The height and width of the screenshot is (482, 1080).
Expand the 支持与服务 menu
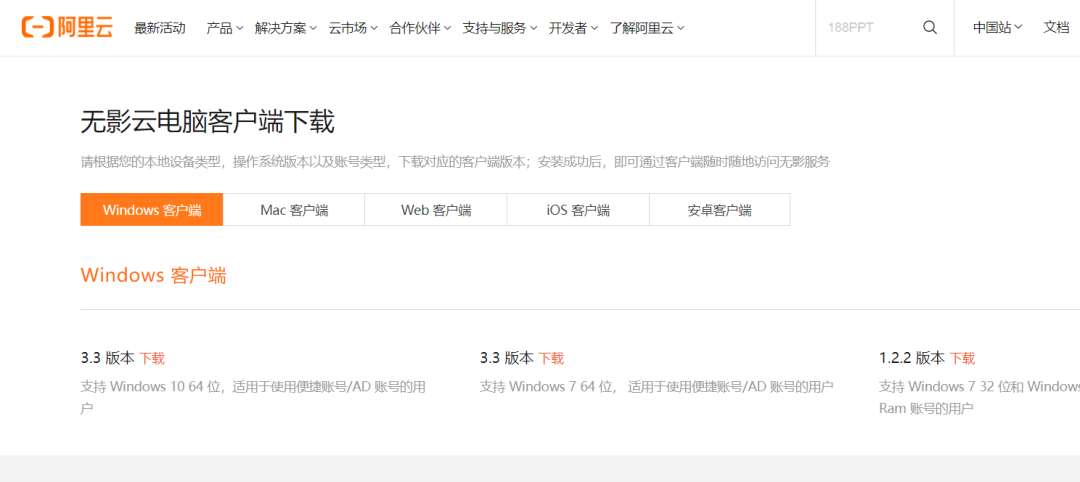tap(500, 28)
